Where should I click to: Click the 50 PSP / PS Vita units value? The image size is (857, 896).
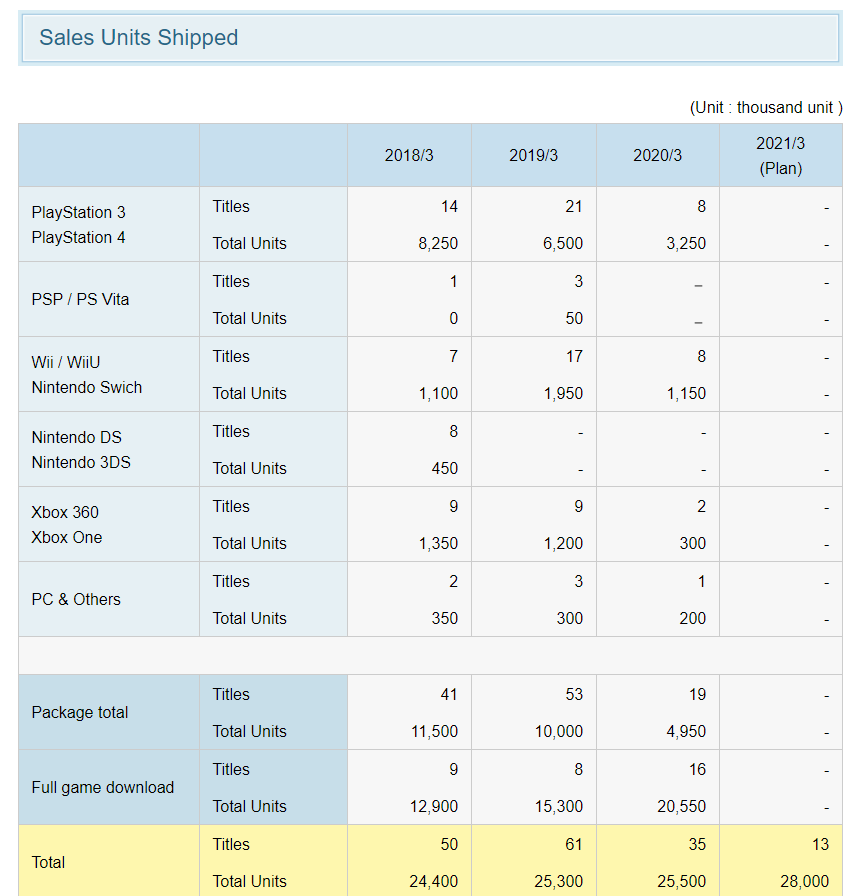click(574, 318)
